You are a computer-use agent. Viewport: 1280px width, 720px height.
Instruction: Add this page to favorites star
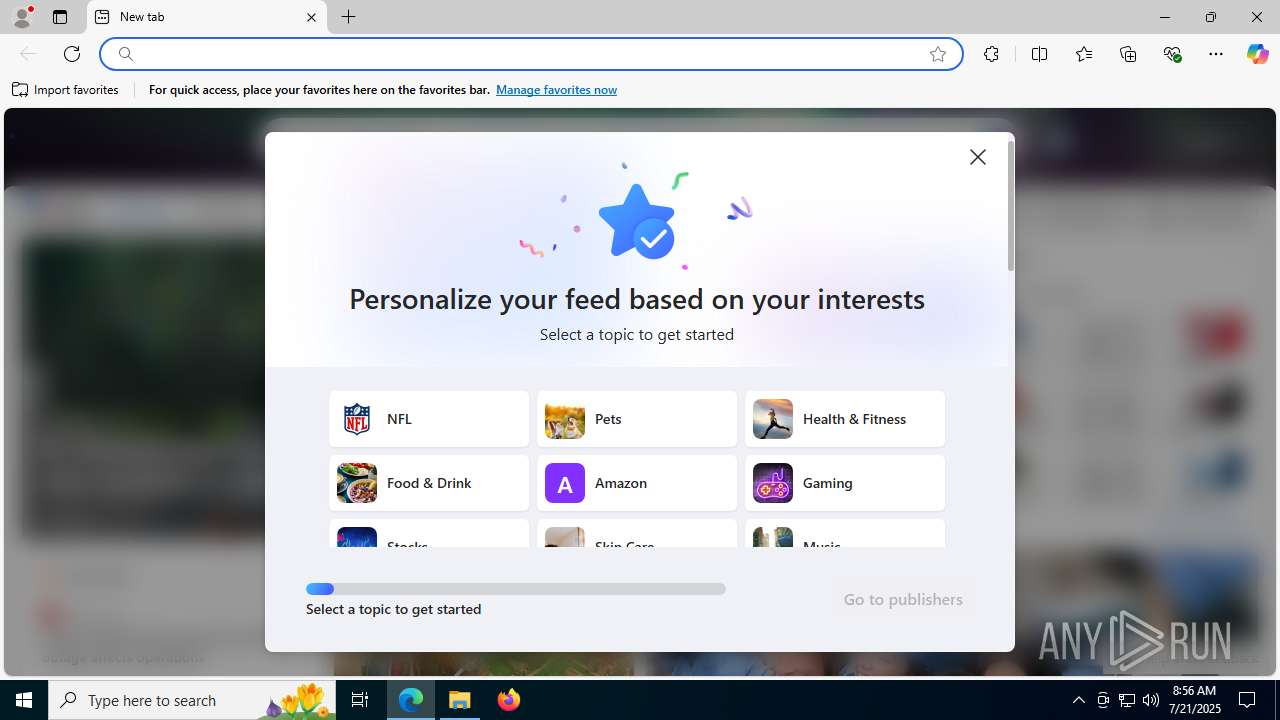tap(938, 54)
